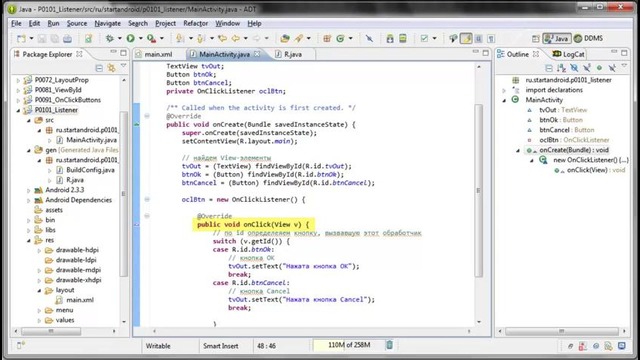
Task: Click Package Explorer horizontal scrollbar
Action: point(51,331)
